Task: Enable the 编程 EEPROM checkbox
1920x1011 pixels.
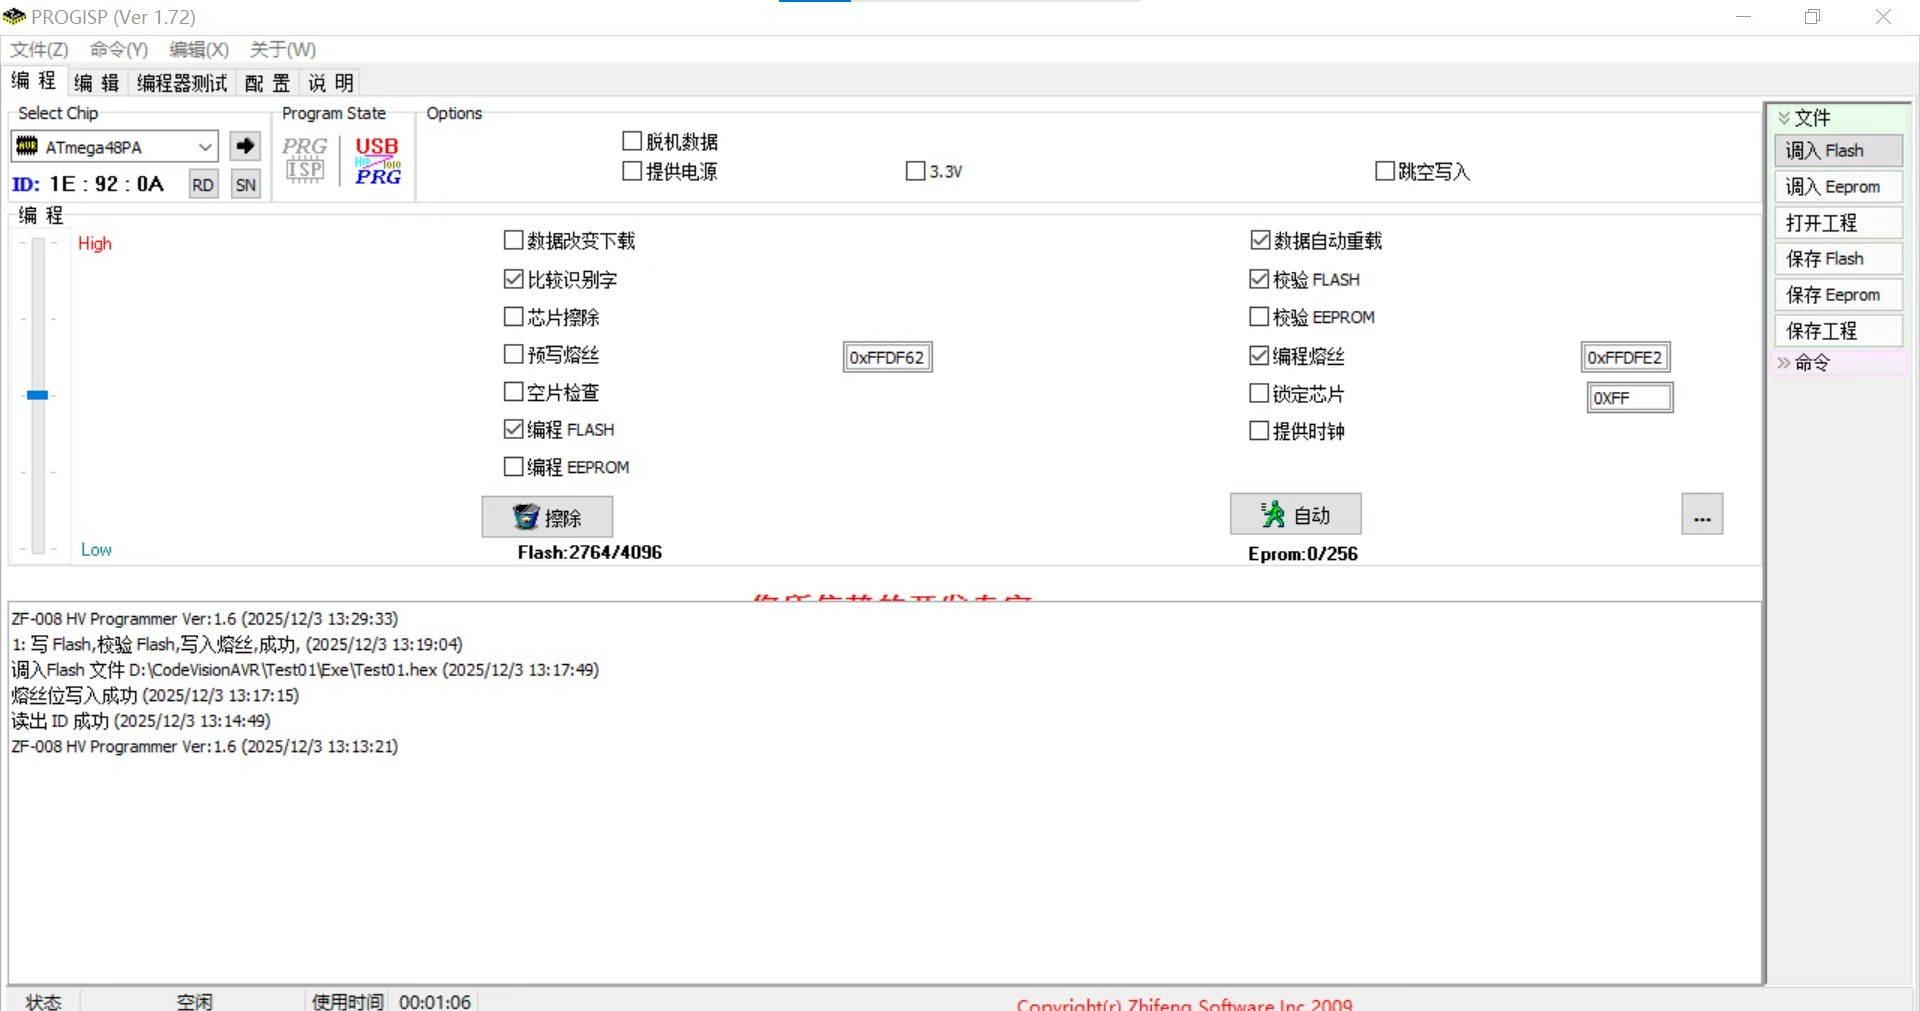Action: [x=514, y=466]
